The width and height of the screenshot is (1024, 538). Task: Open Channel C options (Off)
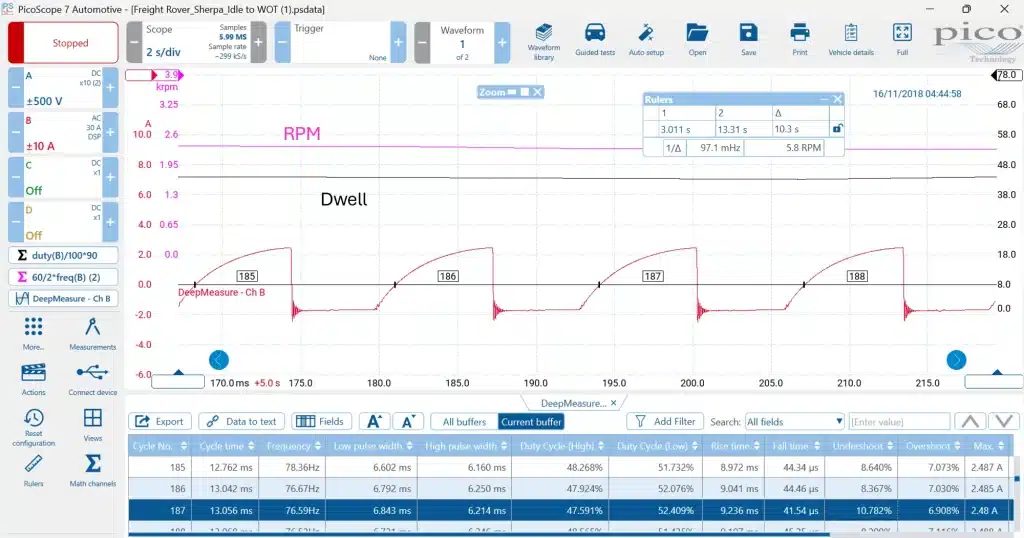[63, 177]
